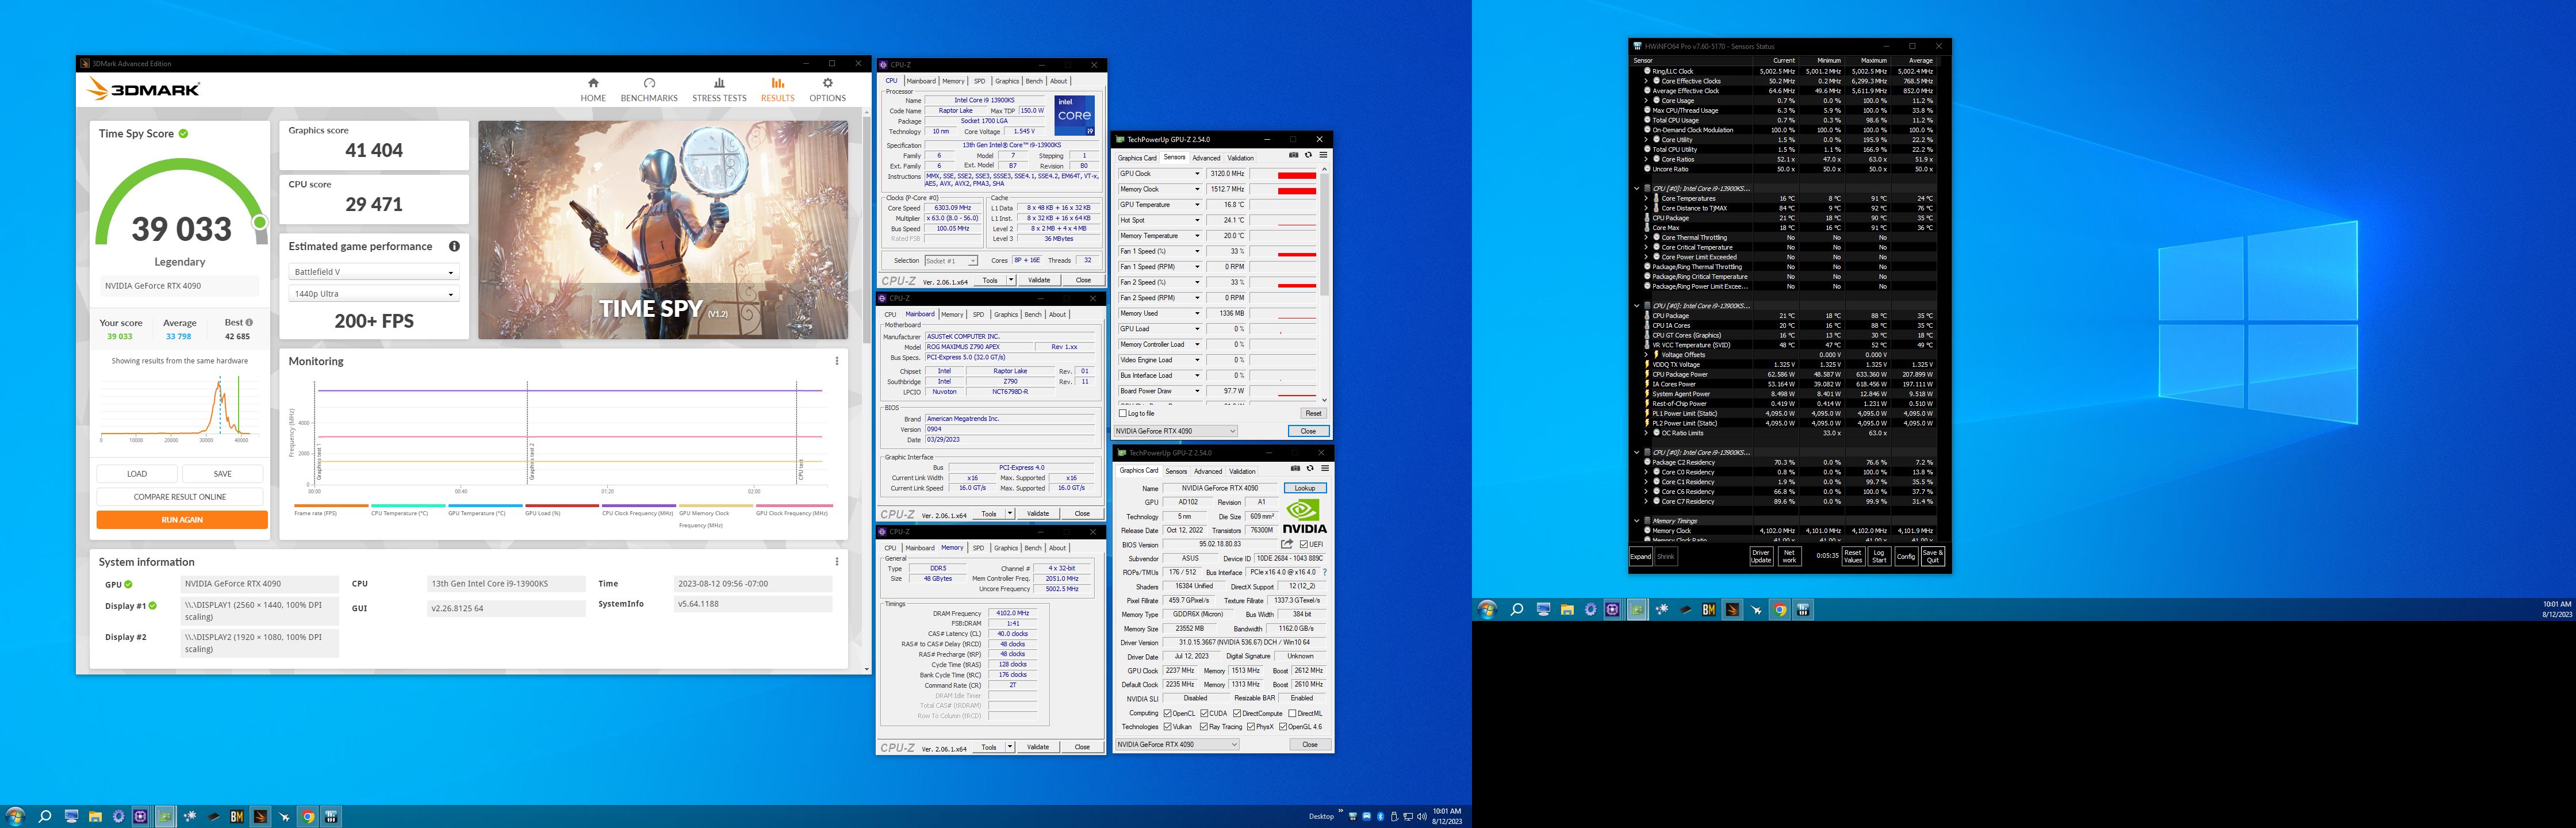Click COMPARE RESULT ONLINE

[180, 497]
